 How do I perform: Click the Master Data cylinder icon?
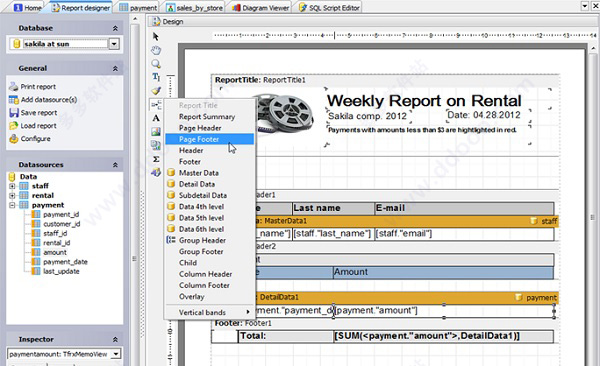(171, 173)
